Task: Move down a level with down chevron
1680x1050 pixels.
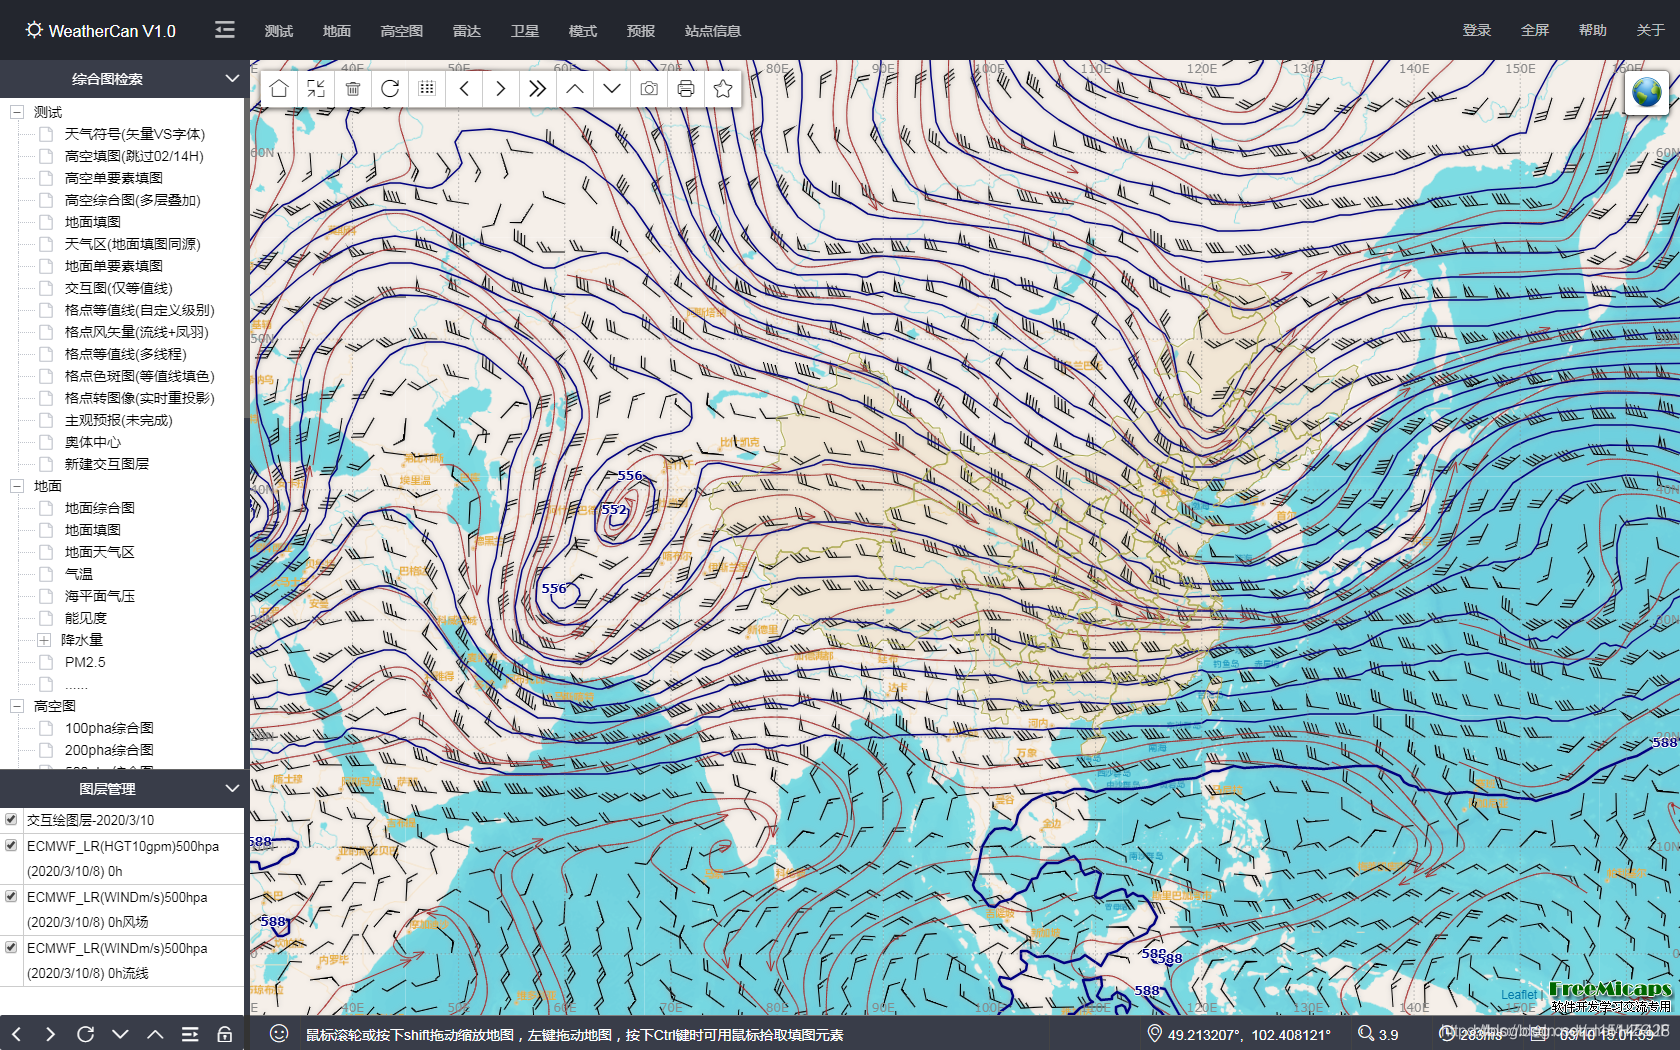Action: [x=612, y=88]
